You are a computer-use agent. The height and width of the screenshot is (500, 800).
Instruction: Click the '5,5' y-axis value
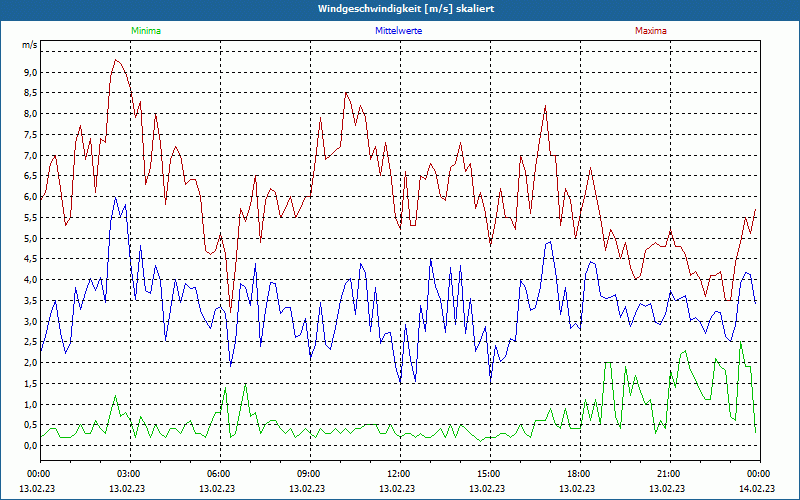point(31,217)
